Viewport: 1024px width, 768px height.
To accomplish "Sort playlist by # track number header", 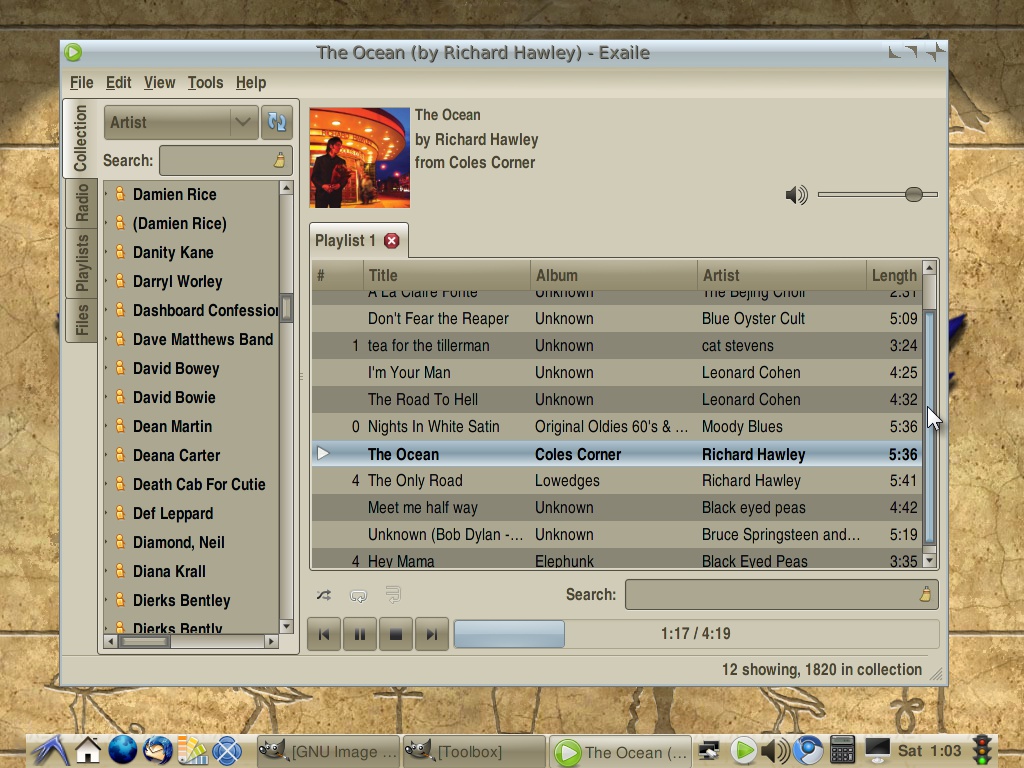I will click(338, 275).
